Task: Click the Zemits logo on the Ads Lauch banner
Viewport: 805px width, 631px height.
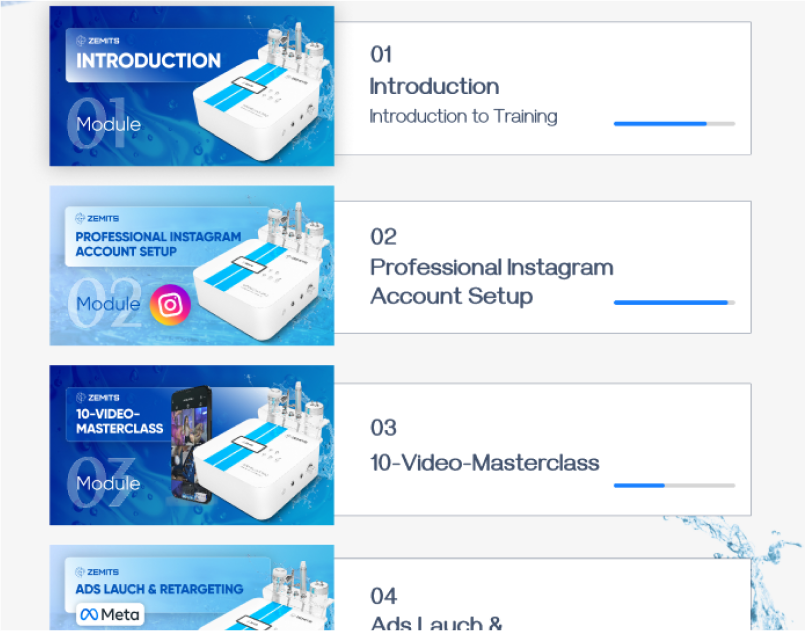Action: click(97, 572)
